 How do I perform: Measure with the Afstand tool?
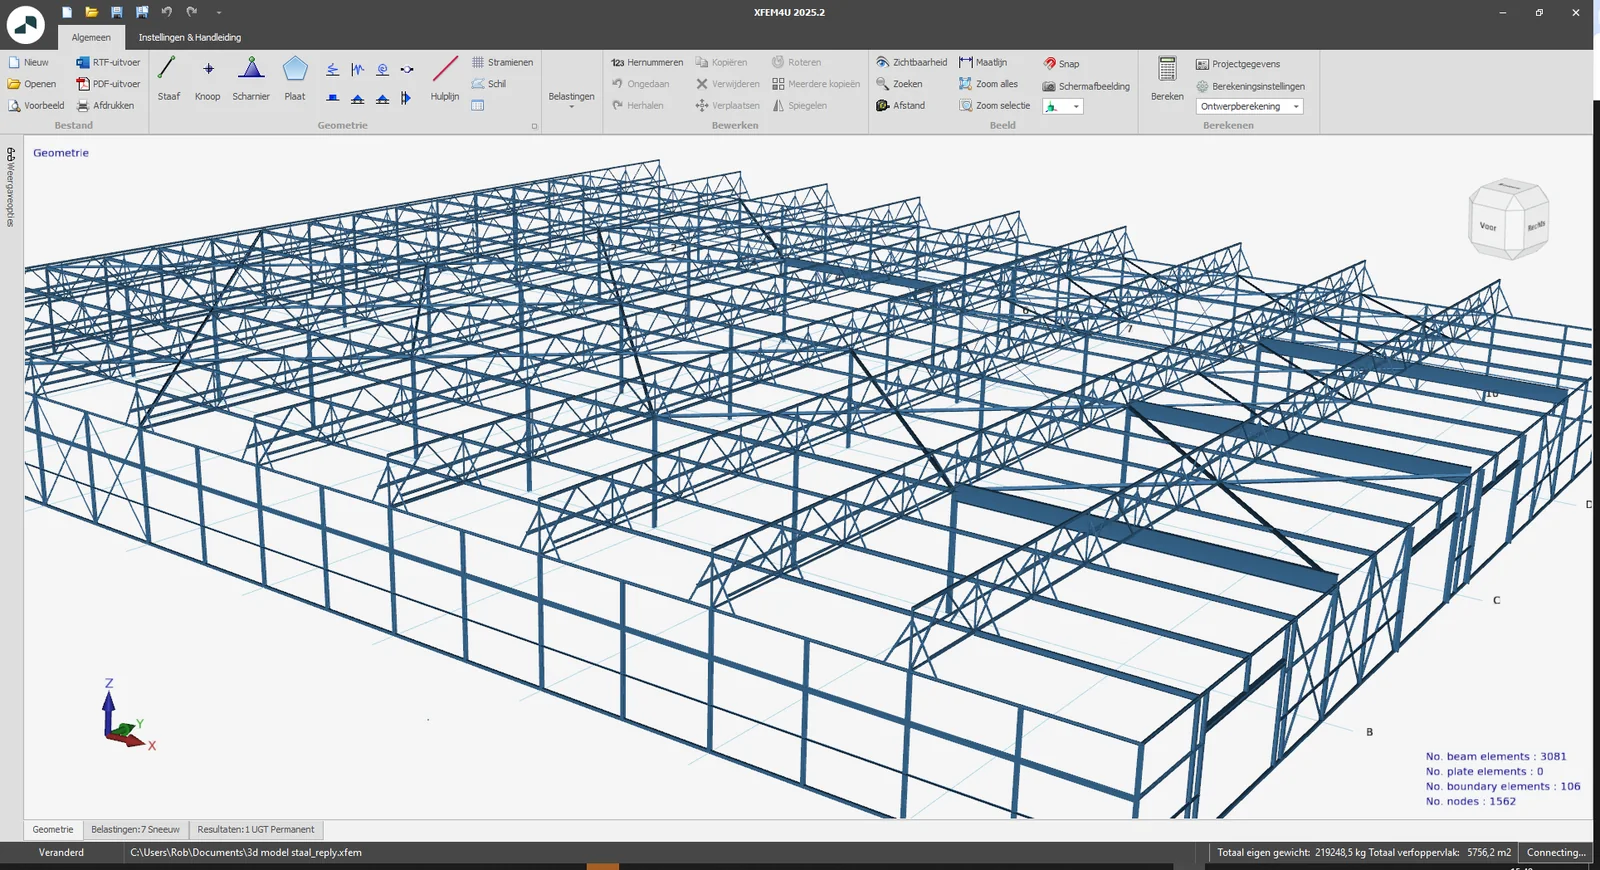point(900,105)
